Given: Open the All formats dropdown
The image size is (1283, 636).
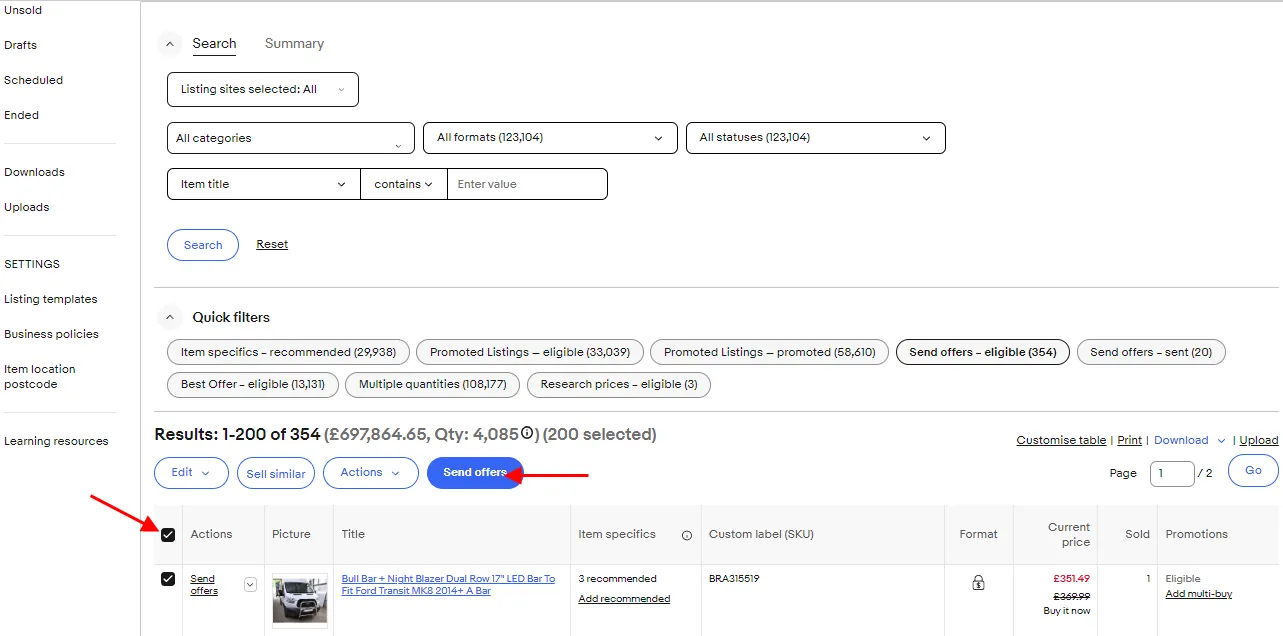Looking at the screenshot, I should 551,138.
